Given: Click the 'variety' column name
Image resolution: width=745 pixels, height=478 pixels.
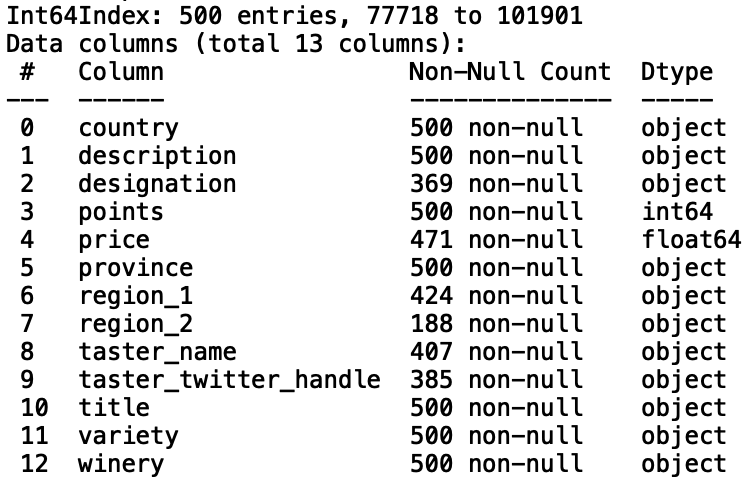Looking at the screenshot, I should pyautogui.click(x=128, y=436).
